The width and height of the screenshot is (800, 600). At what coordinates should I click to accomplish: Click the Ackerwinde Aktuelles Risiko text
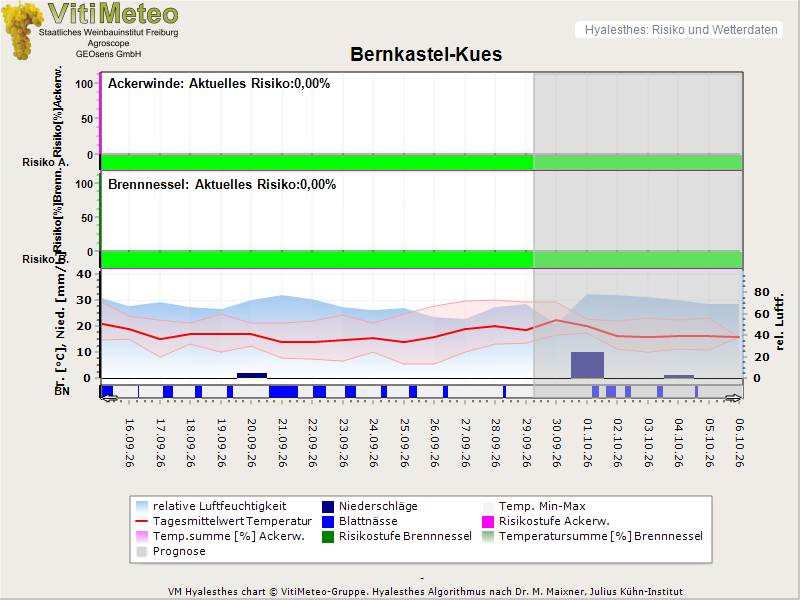pos(219,84)
